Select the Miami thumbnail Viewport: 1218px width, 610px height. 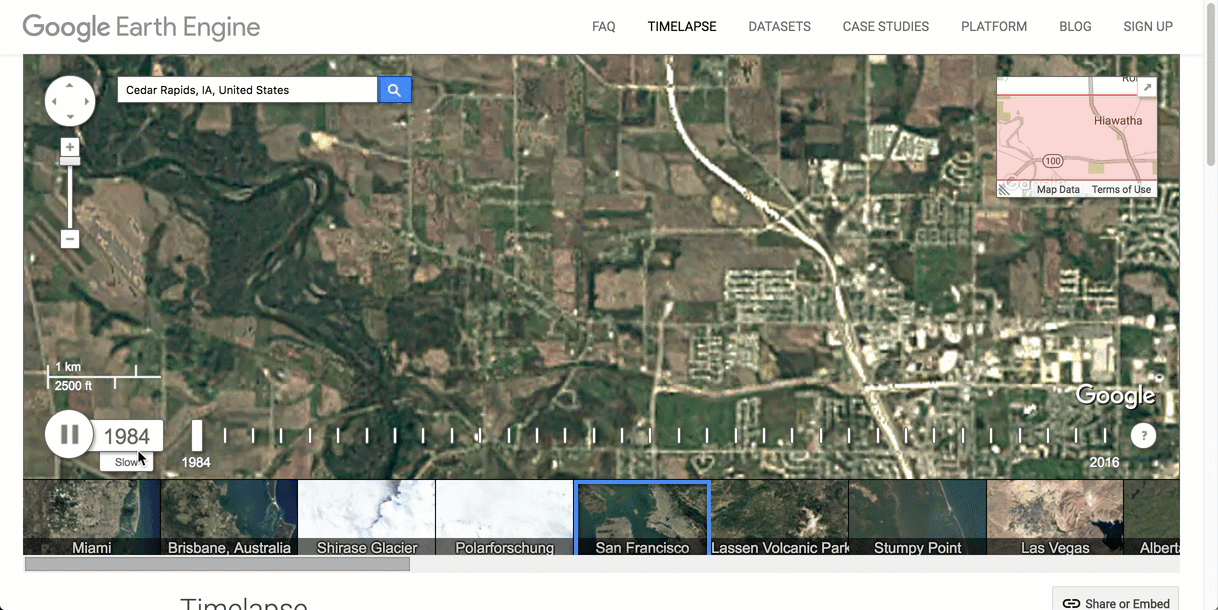pyautogui.click(x=92, y=517)
